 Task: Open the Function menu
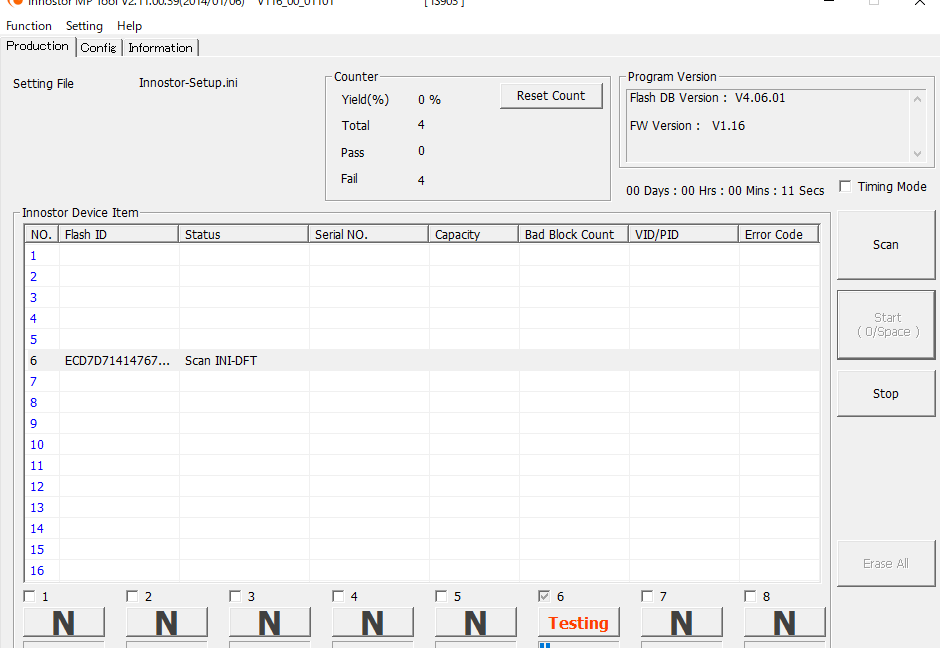29,26
